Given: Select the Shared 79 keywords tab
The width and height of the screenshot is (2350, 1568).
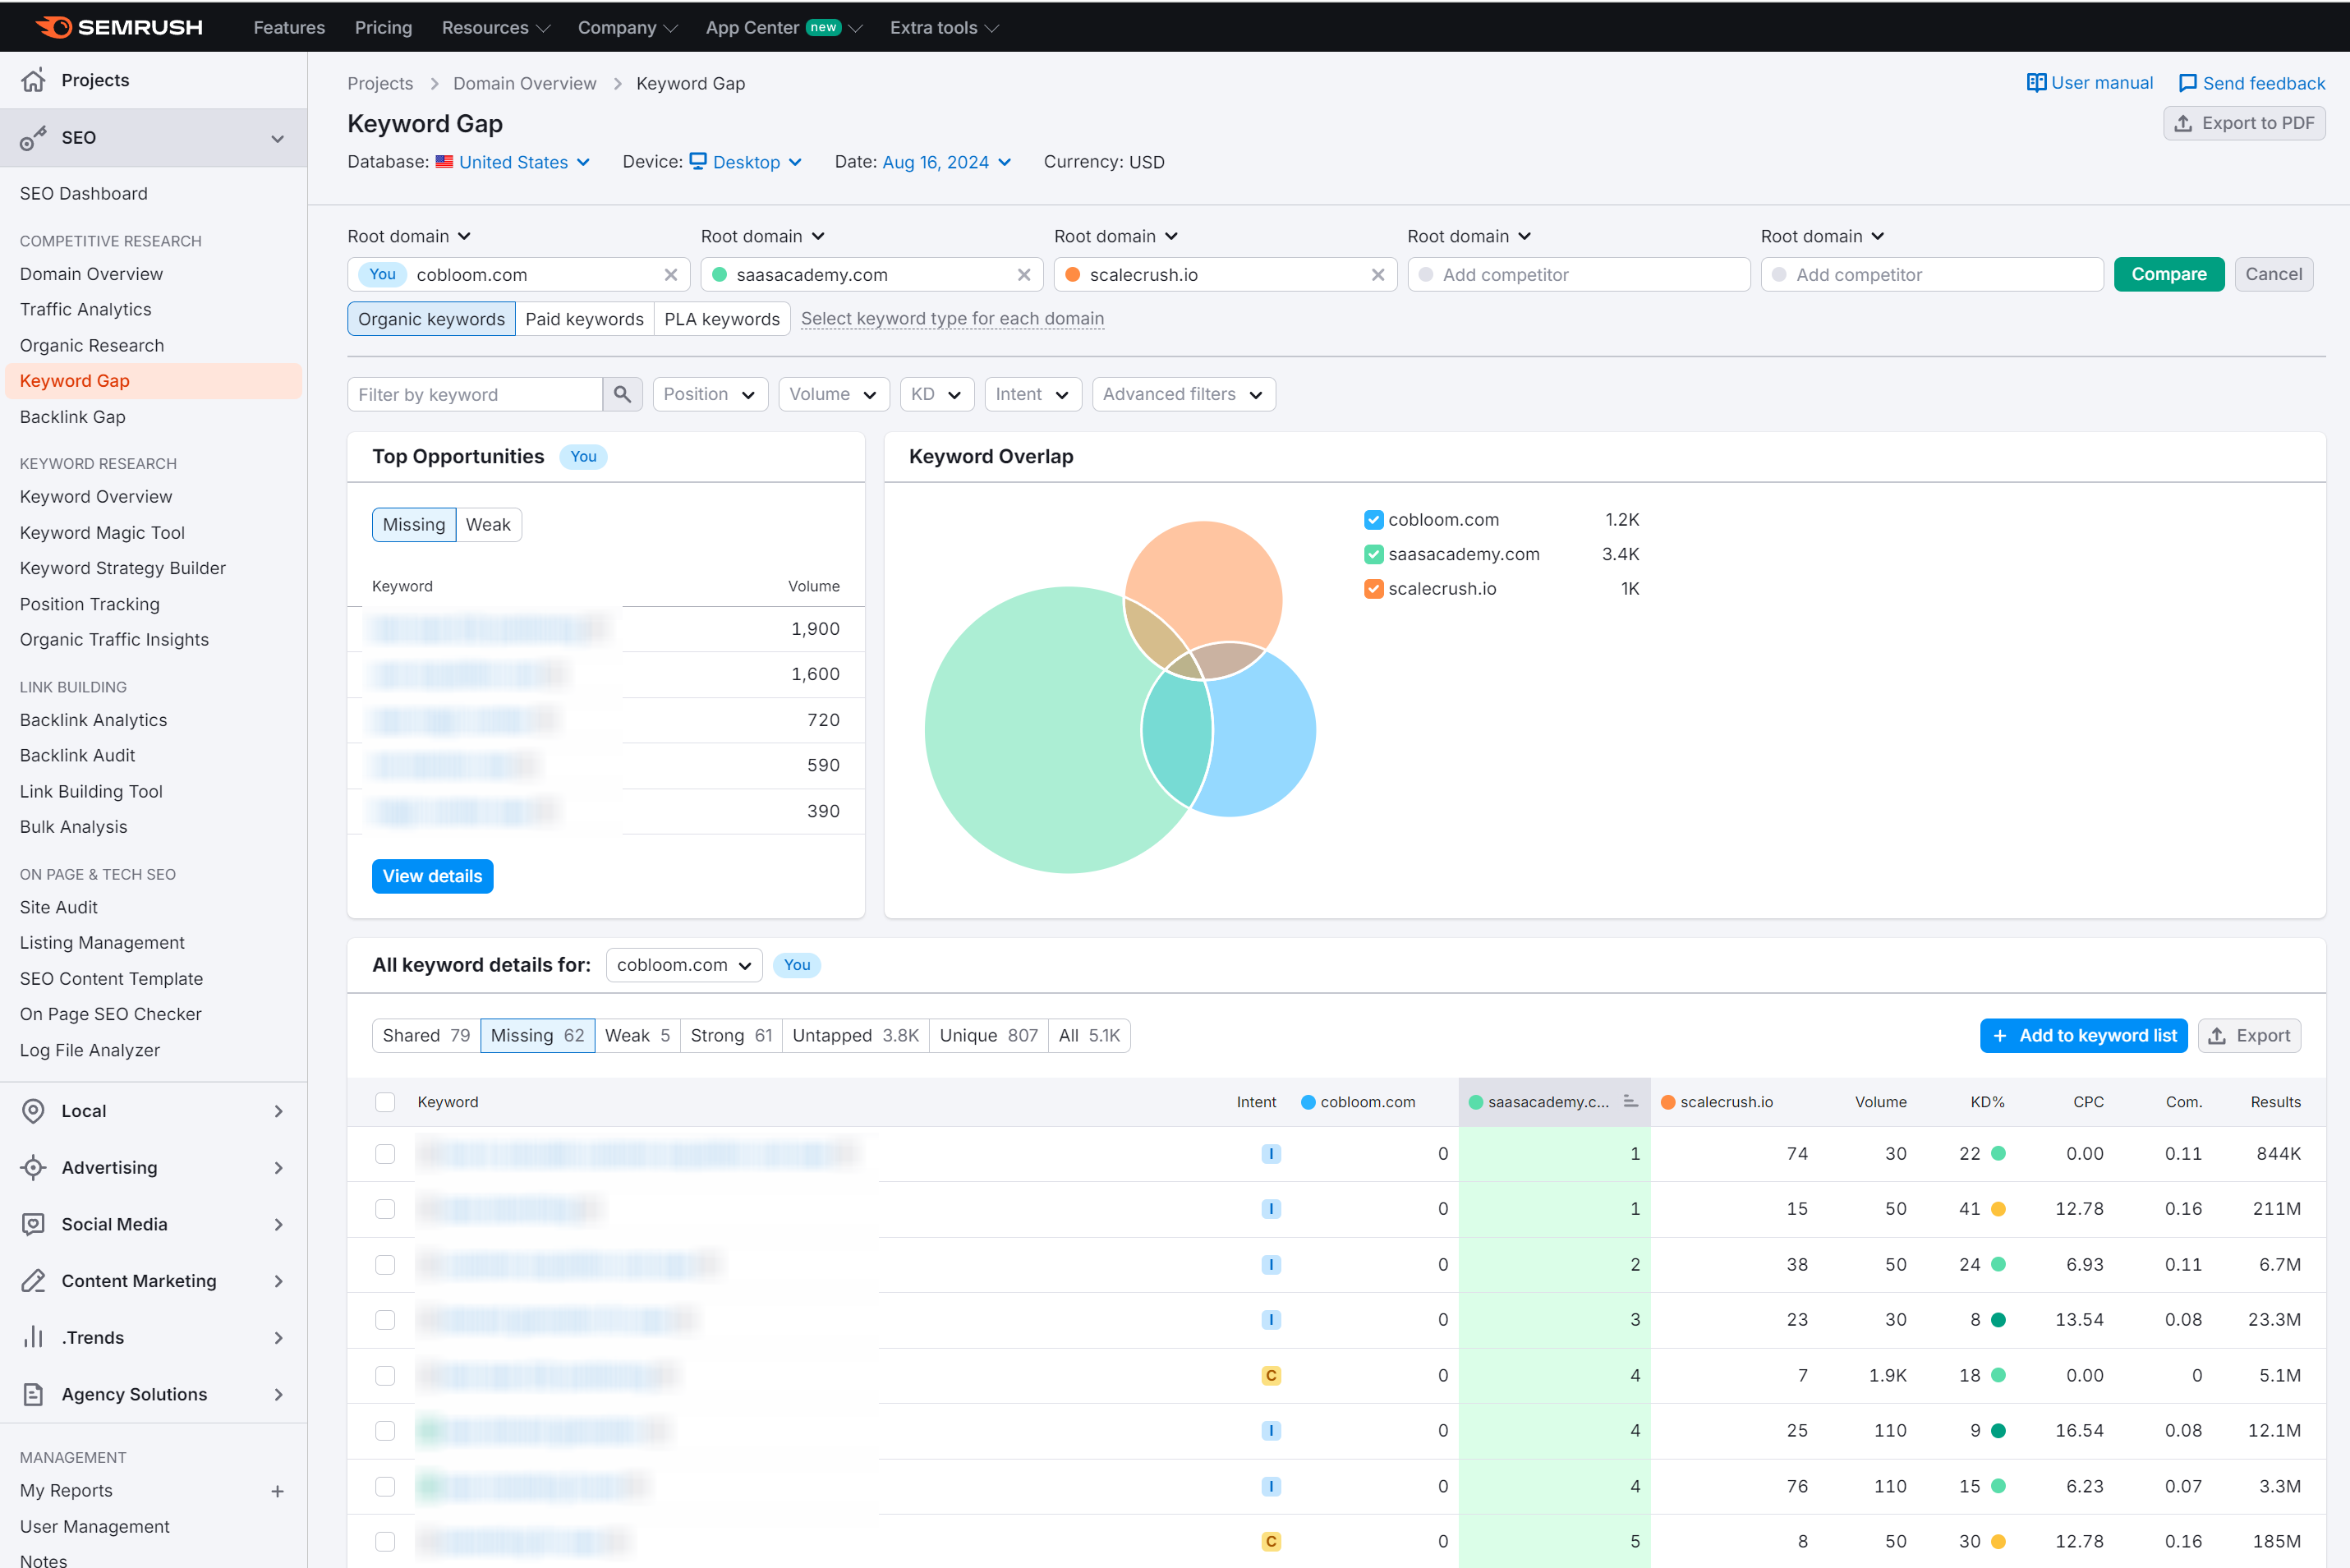Looking at the screenshot, I should [426, 1036].
